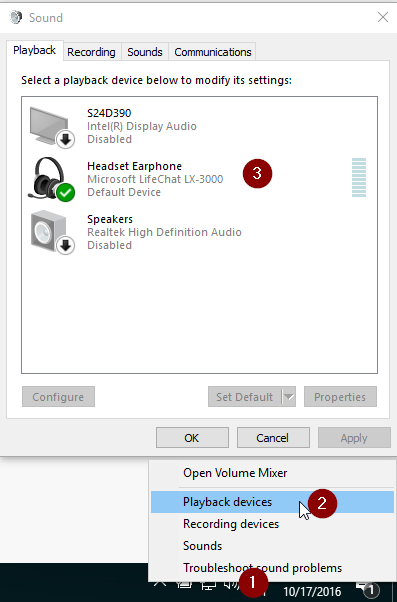Click Disabled status under Speakers
Viewport: 397px width, 602px height.
click(x=109, y=245)
